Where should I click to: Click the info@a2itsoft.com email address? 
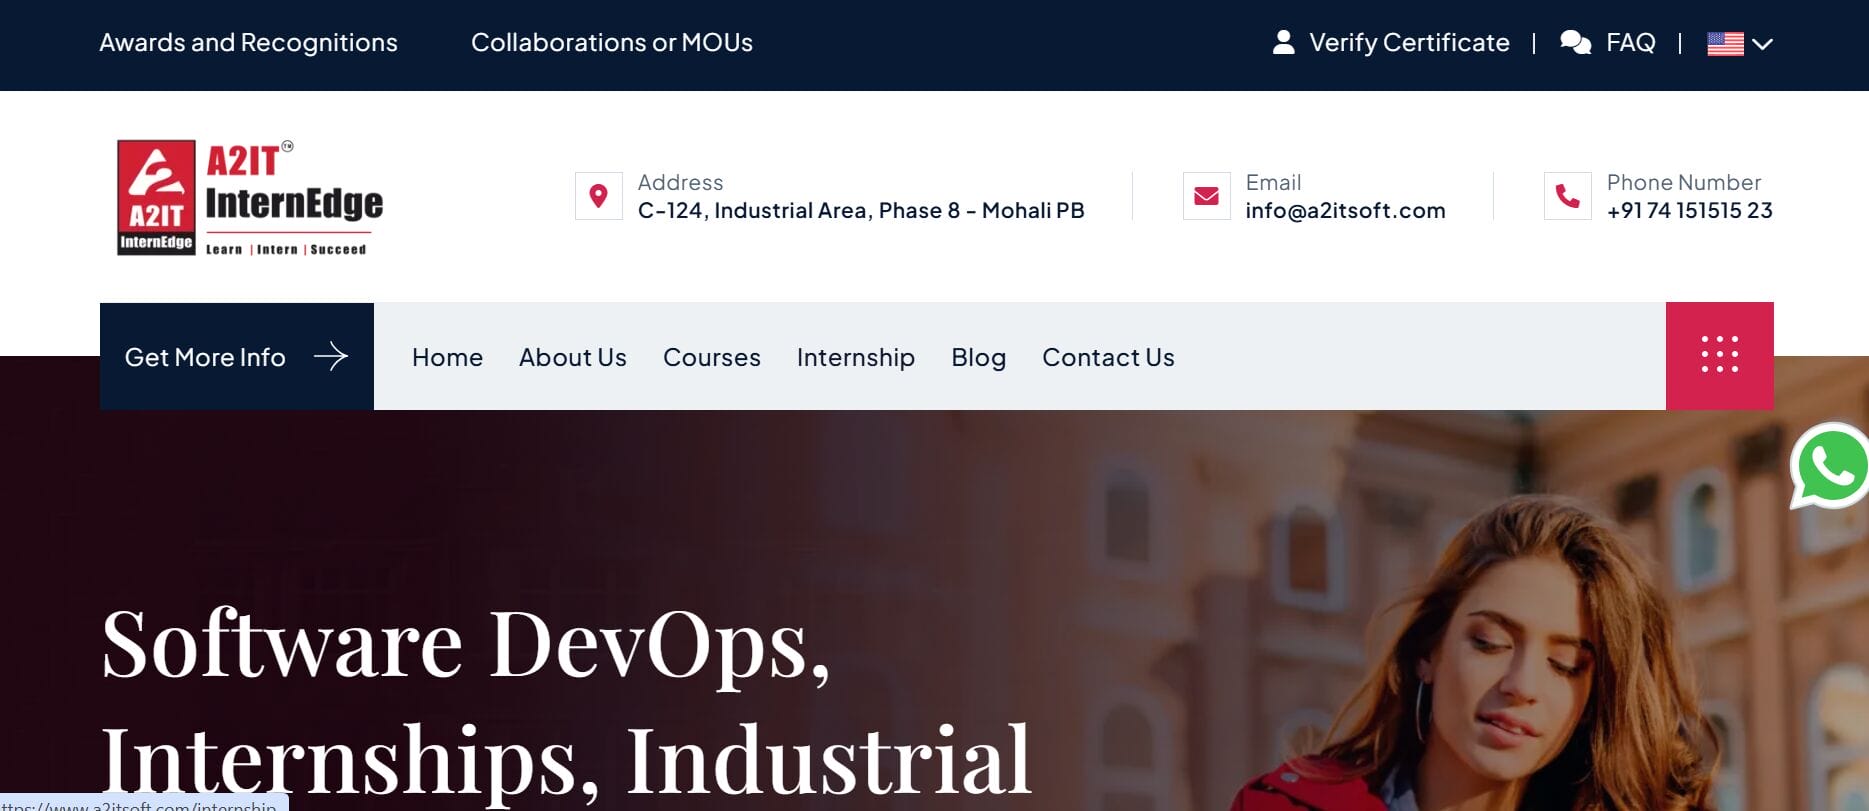[1344, 210]
